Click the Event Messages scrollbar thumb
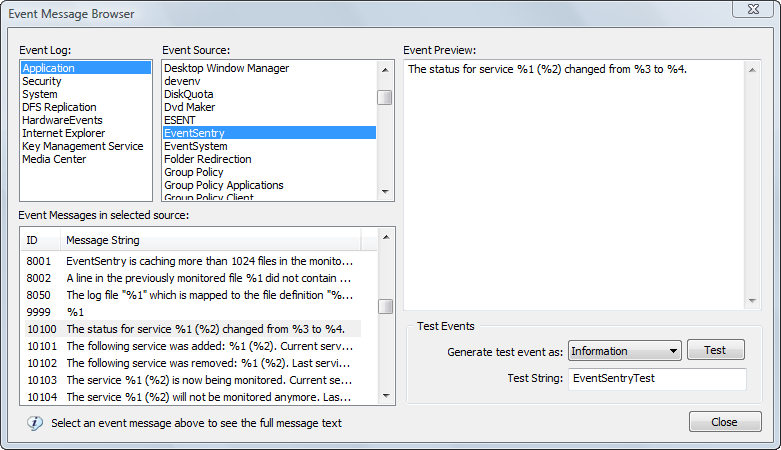This screenshot has width=781, height=450. (386, 306)
